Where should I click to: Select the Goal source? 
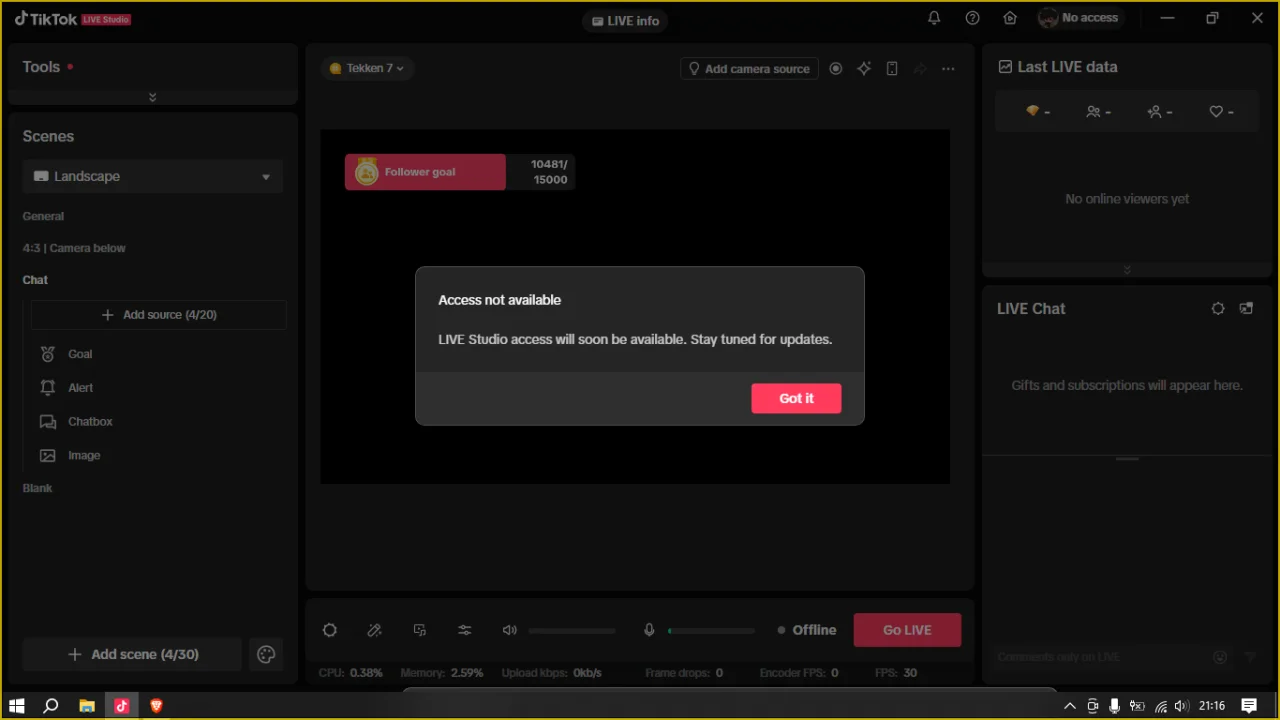[80, 354]
